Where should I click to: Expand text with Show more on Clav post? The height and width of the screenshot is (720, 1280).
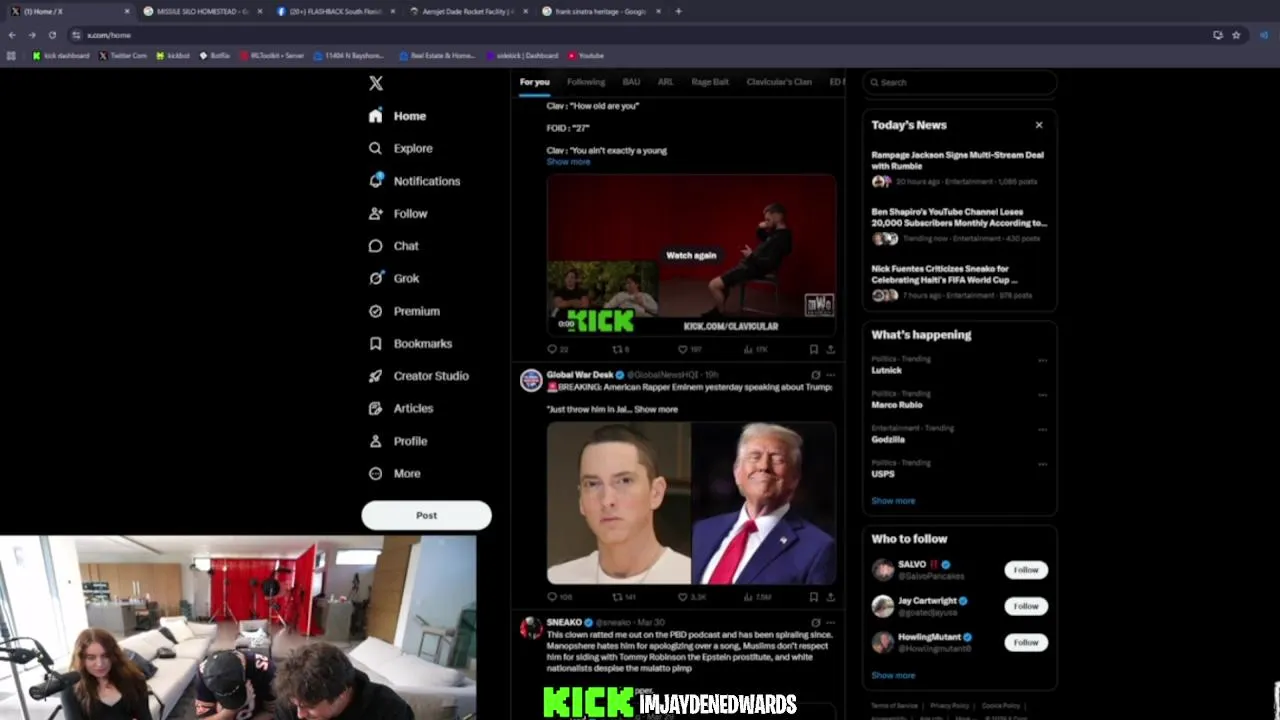[568, 162]
